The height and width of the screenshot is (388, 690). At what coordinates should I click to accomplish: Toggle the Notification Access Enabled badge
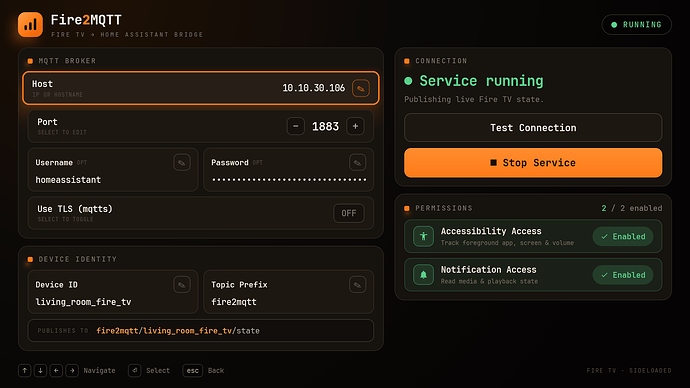(623, 275)
